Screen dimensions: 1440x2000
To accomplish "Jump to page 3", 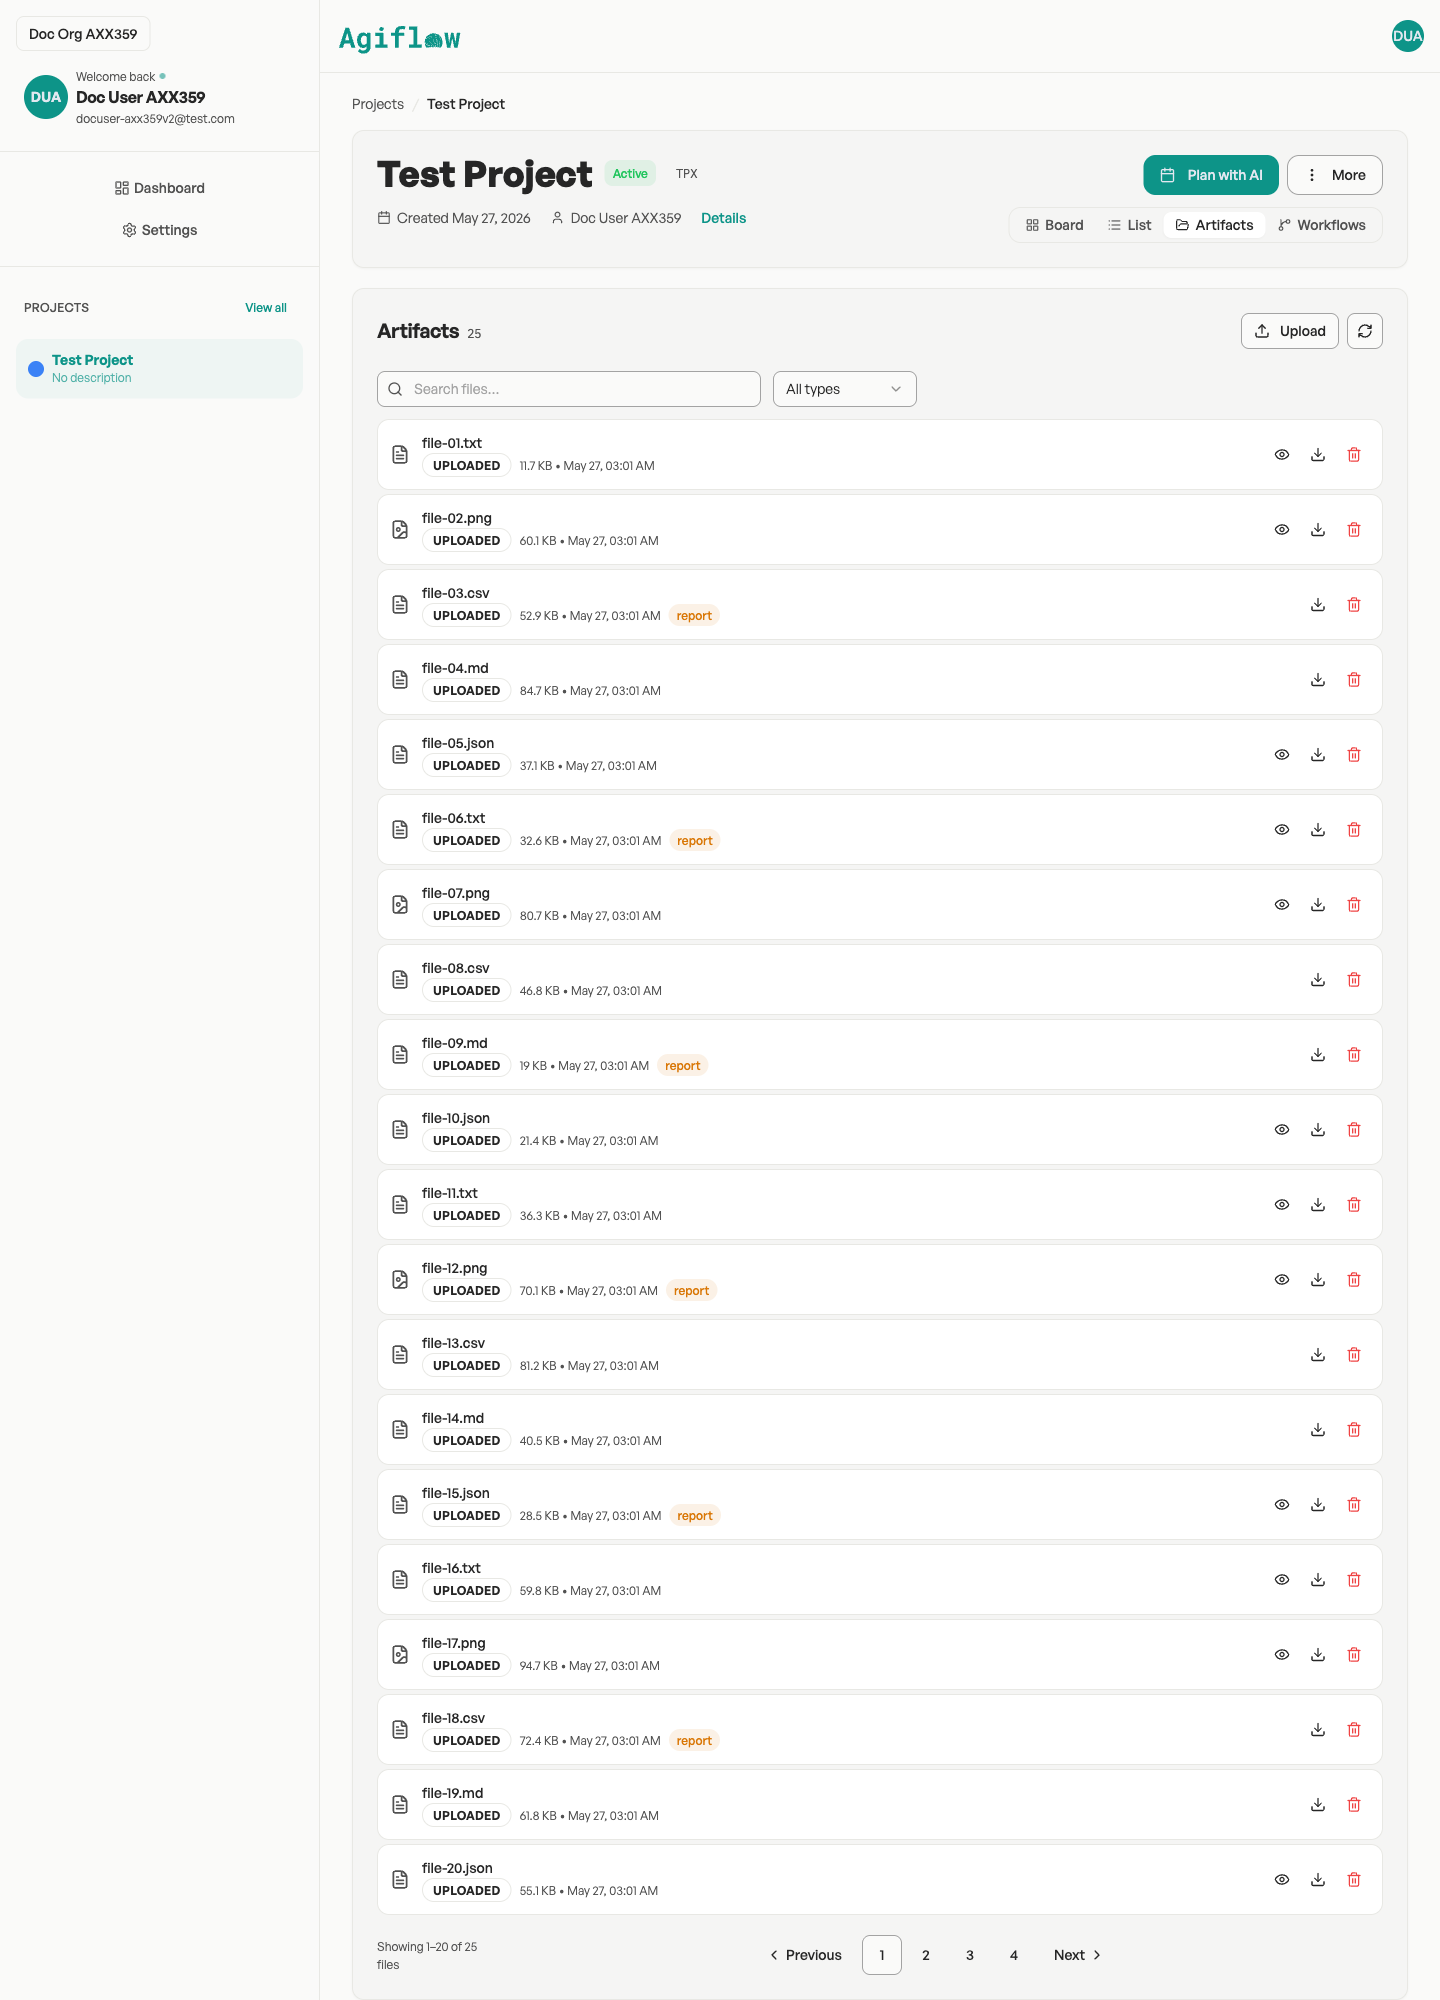I will pos(970,1955).
